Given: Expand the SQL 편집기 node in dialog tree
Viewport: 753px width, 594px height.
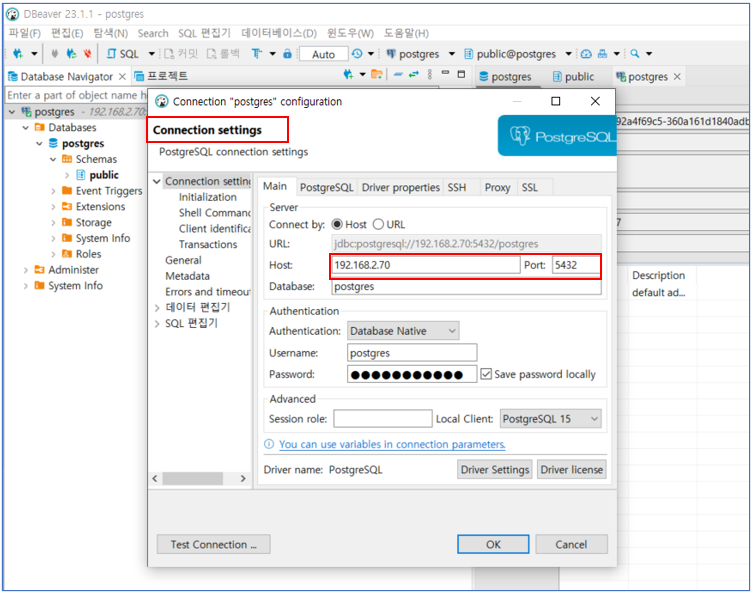Looking at the screenshot, I should pyautogui.click(x=157, y=324).
